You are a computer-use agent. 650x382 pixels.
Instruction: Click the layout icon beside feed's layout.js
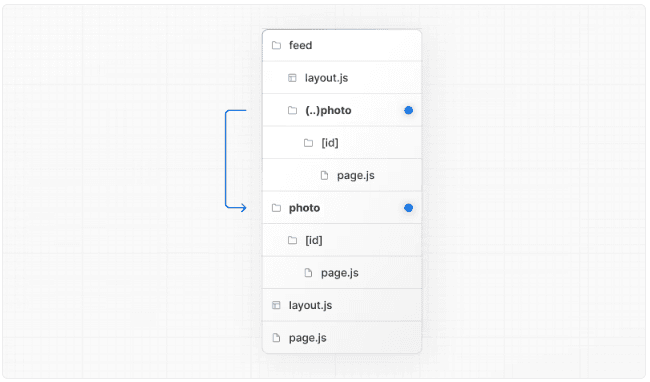pyautogui.click(x=292, y=78)
